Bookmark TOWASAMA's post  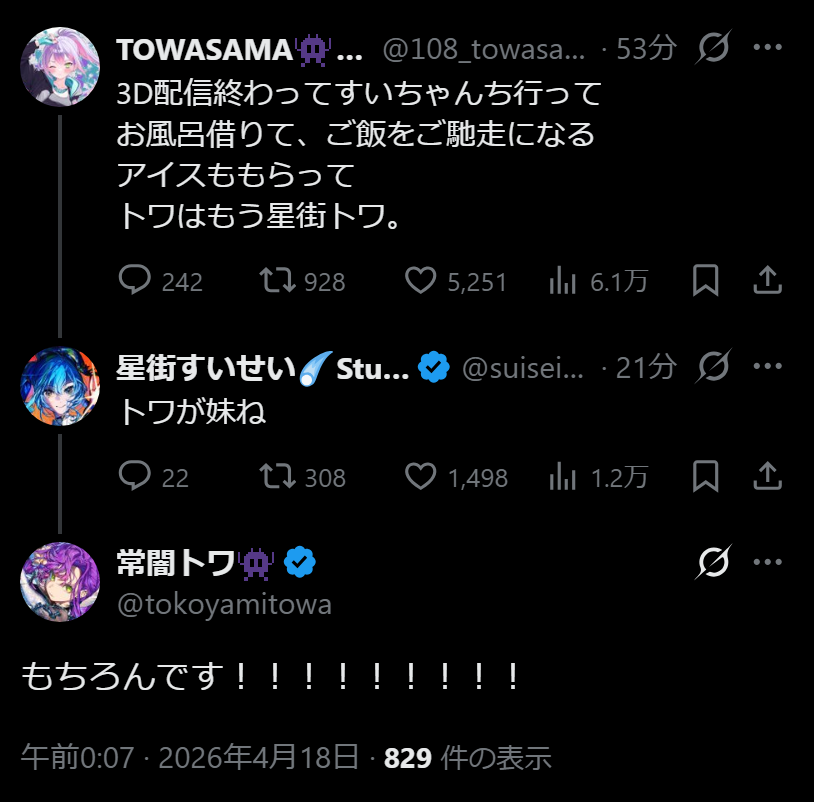pos(706,281)
